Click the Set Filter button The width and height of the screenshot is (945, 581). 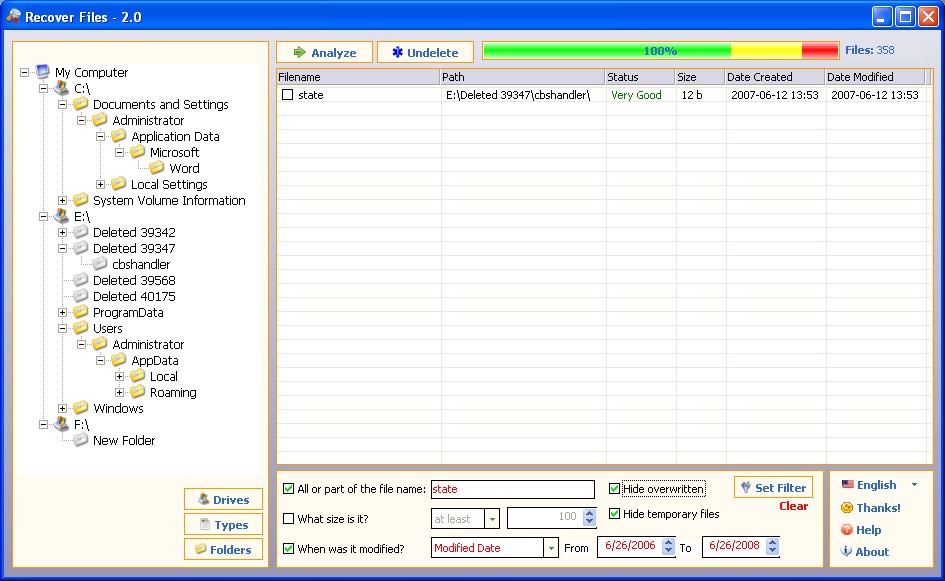pyautogui.click(x=773, y=488)
